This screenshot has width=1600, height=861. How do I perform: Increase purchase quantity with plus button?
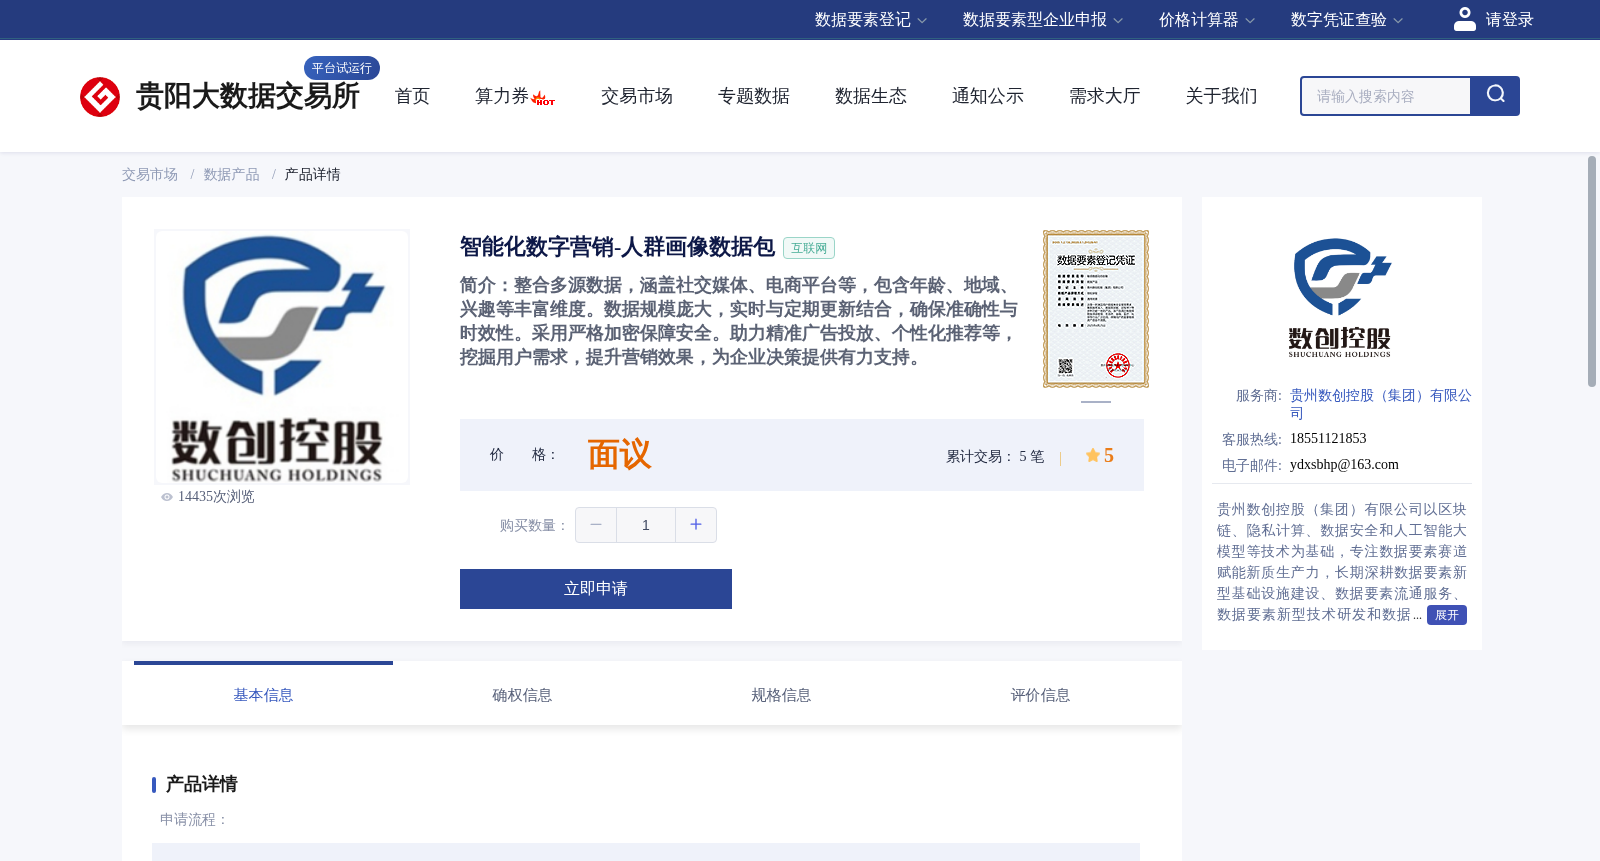point(696,525)
